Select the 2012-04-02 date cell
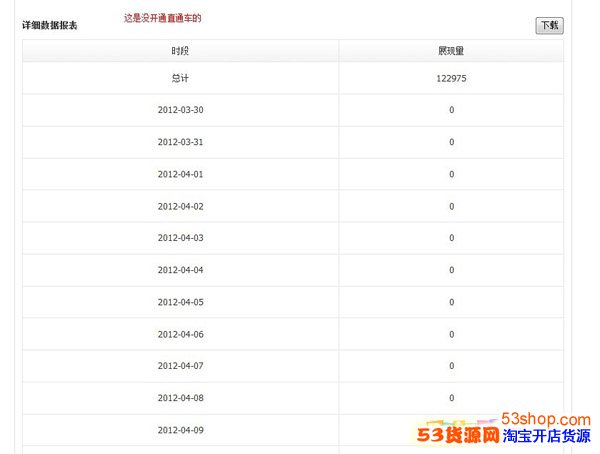Viewport: 600px width, 454px height. [181, 206]
